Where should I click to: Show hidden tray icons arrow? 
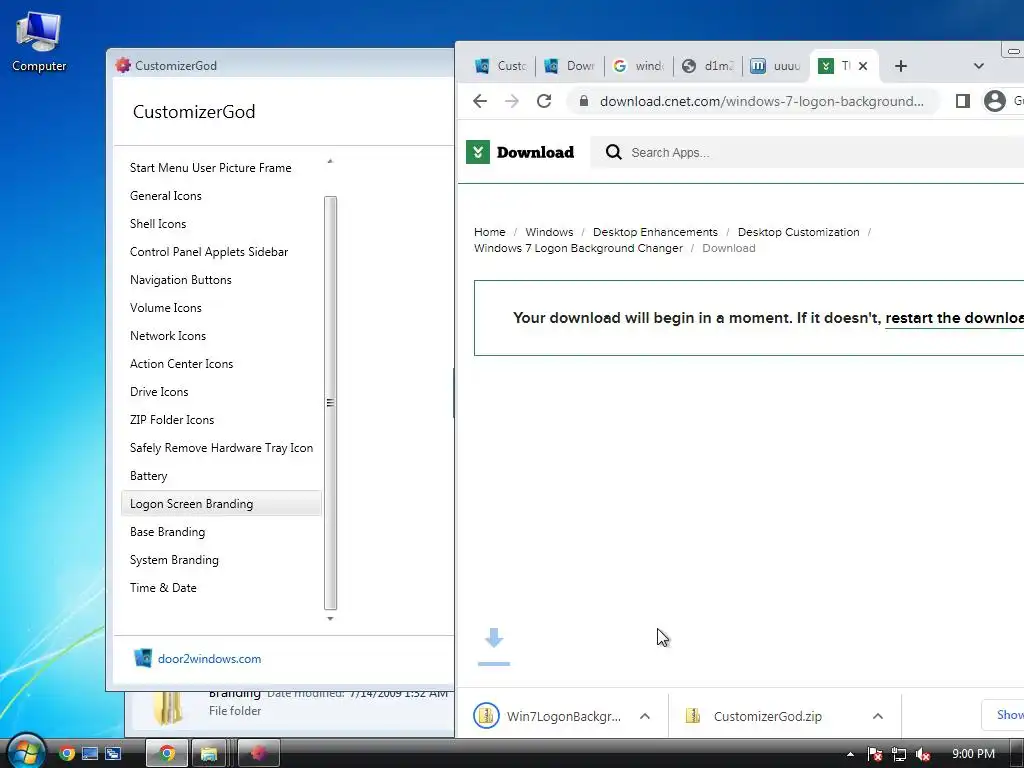pyautogui.click(x=850, y=754)
